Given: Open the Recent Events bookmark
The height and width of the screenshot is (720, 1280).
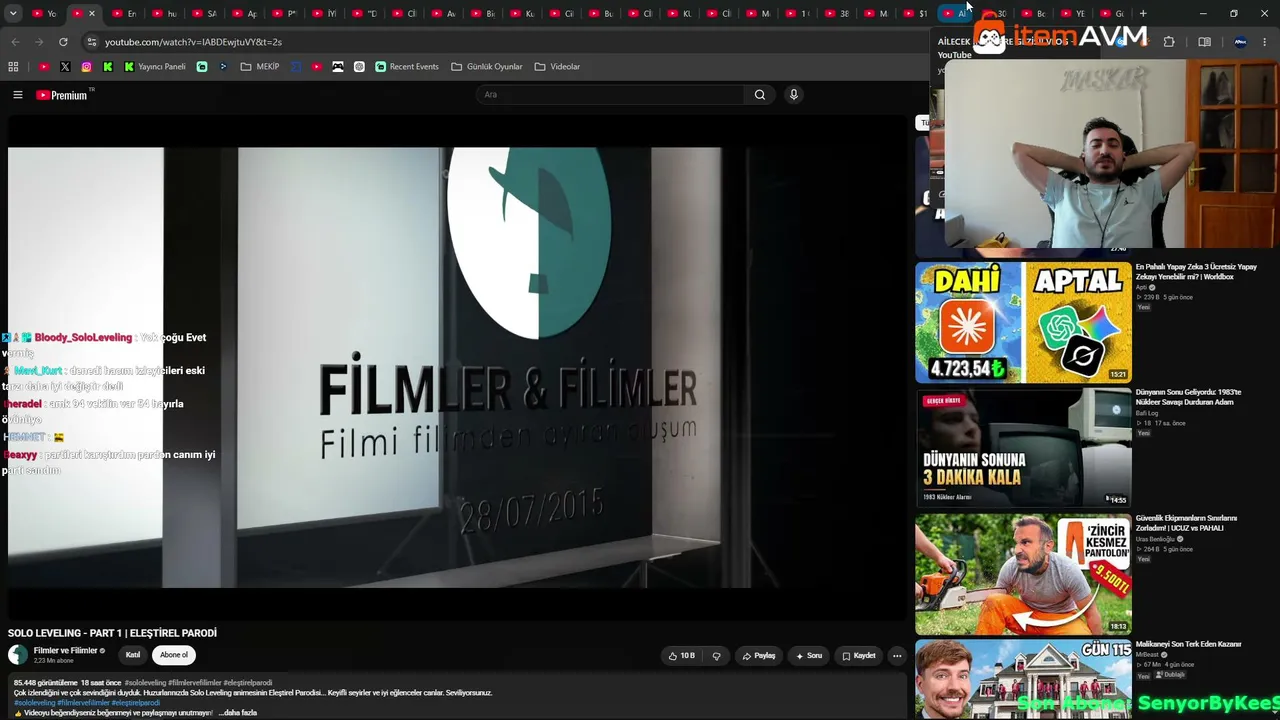Looking at the screenshot, I should point(407,67).
